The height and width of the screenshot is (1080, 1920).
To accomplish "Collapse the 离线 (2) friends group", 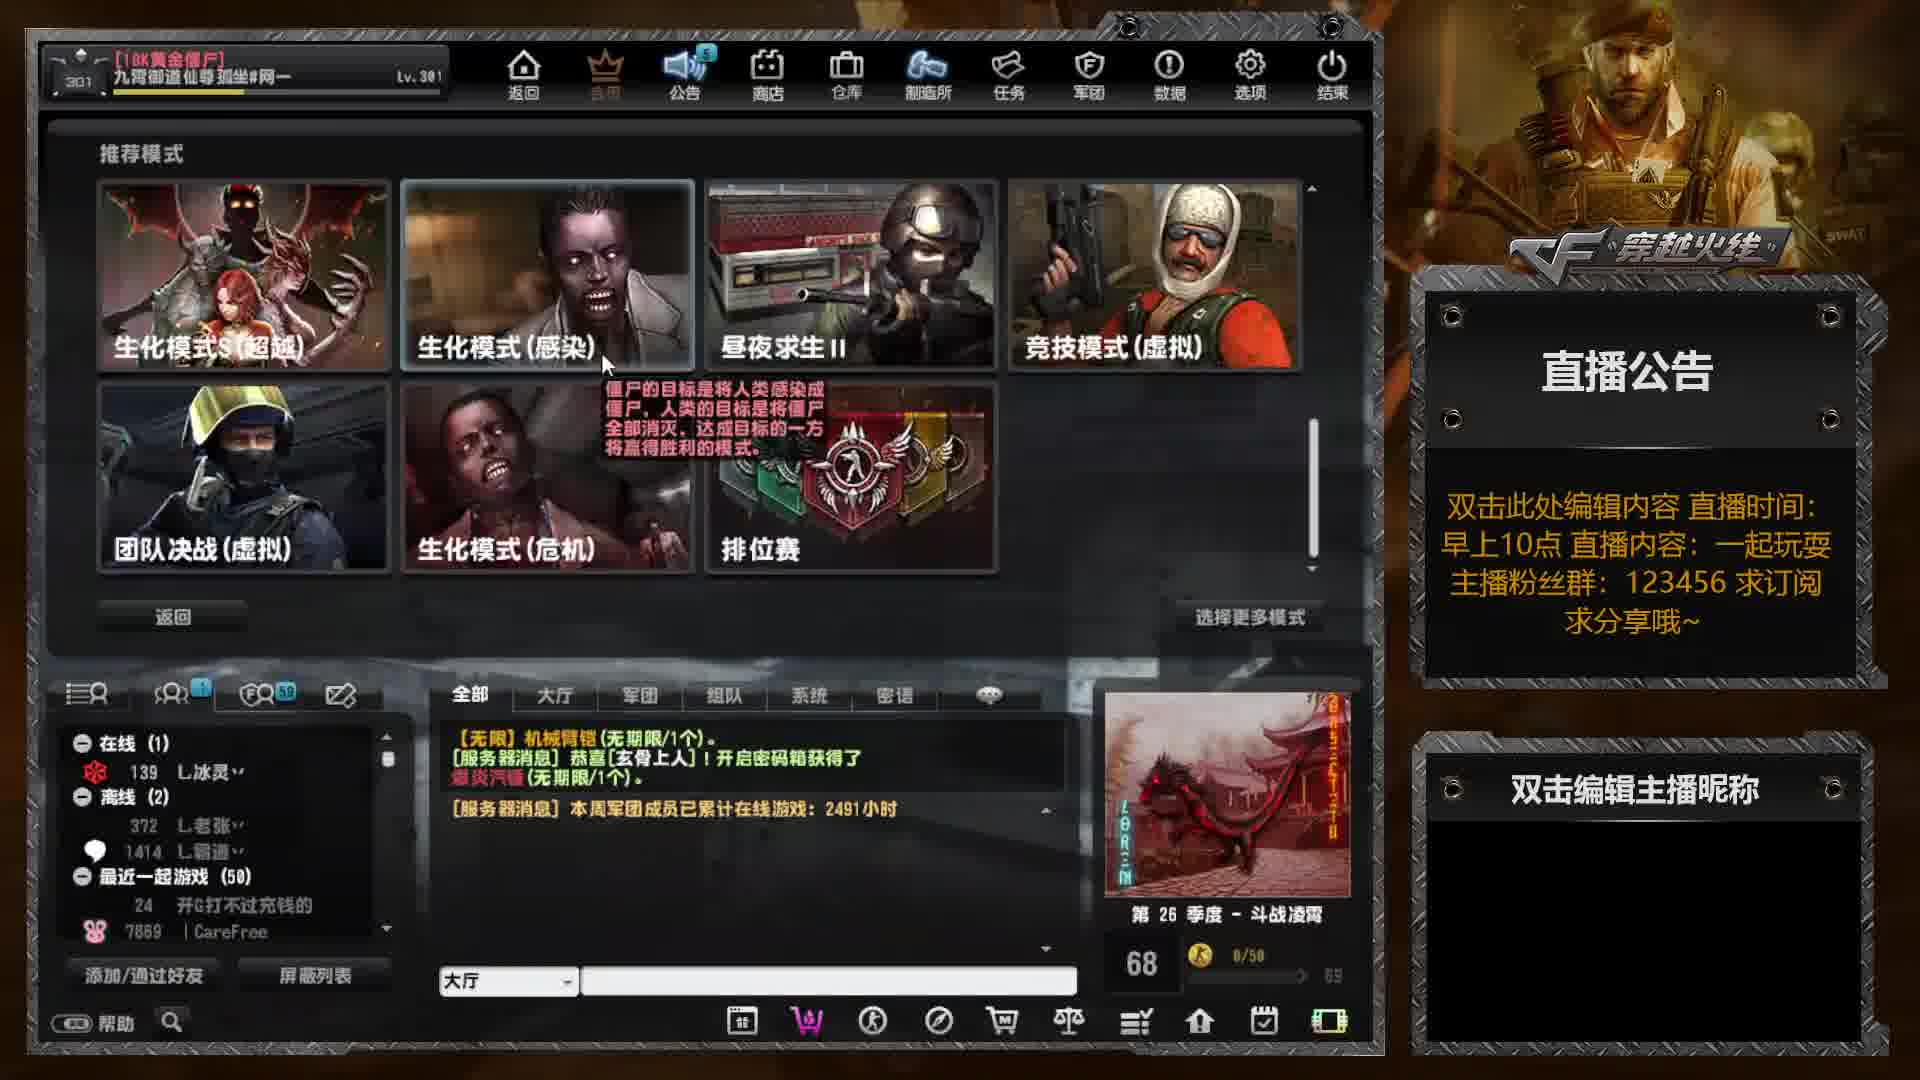I will click(x=82, y=797).
